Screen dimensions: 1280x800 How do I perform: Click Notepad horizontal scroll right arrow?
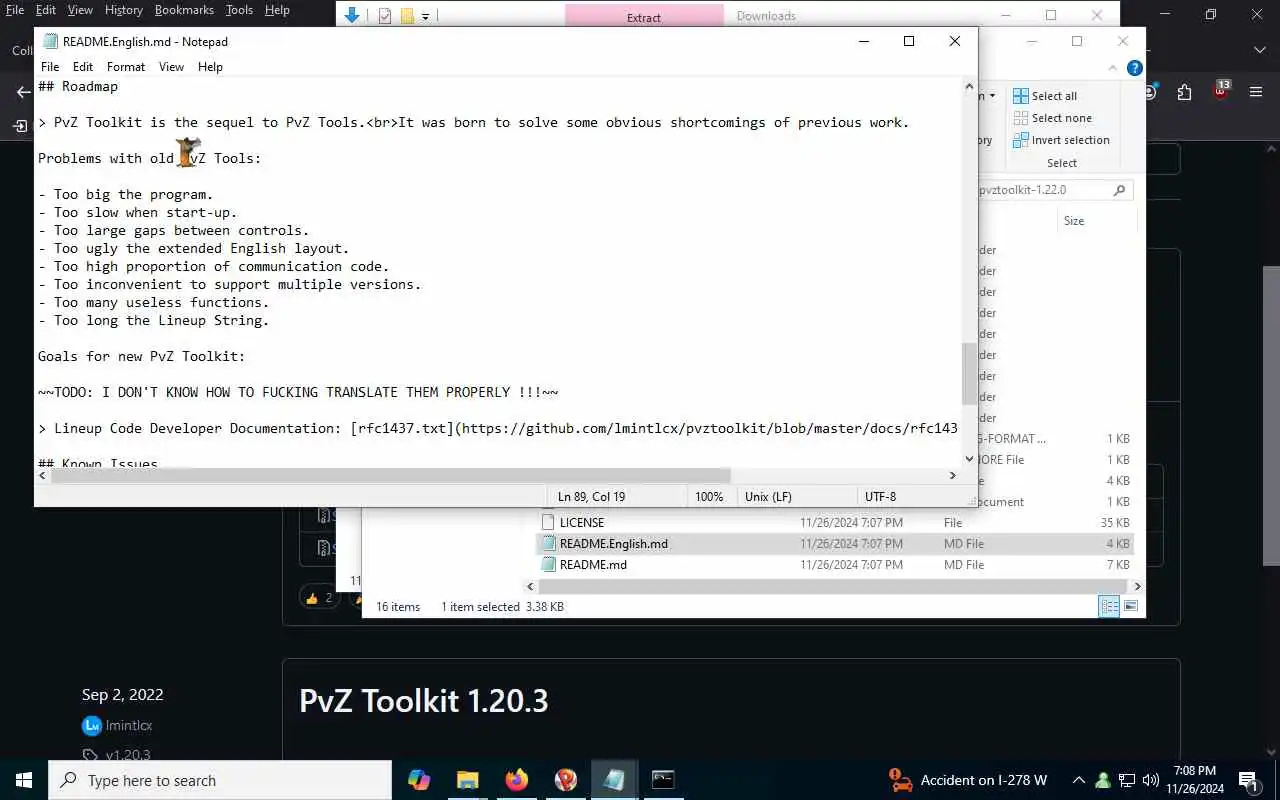pos(952,476)
